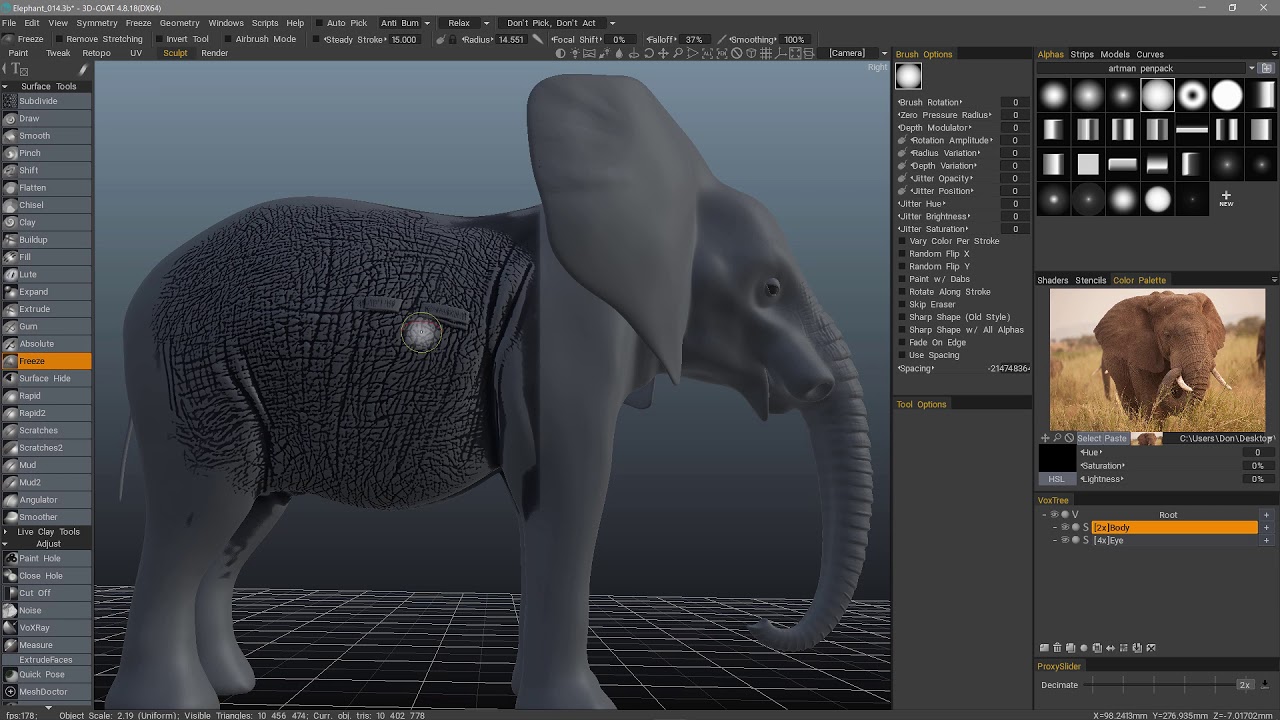Choose the Smooth tool

(x=46, y=136)
